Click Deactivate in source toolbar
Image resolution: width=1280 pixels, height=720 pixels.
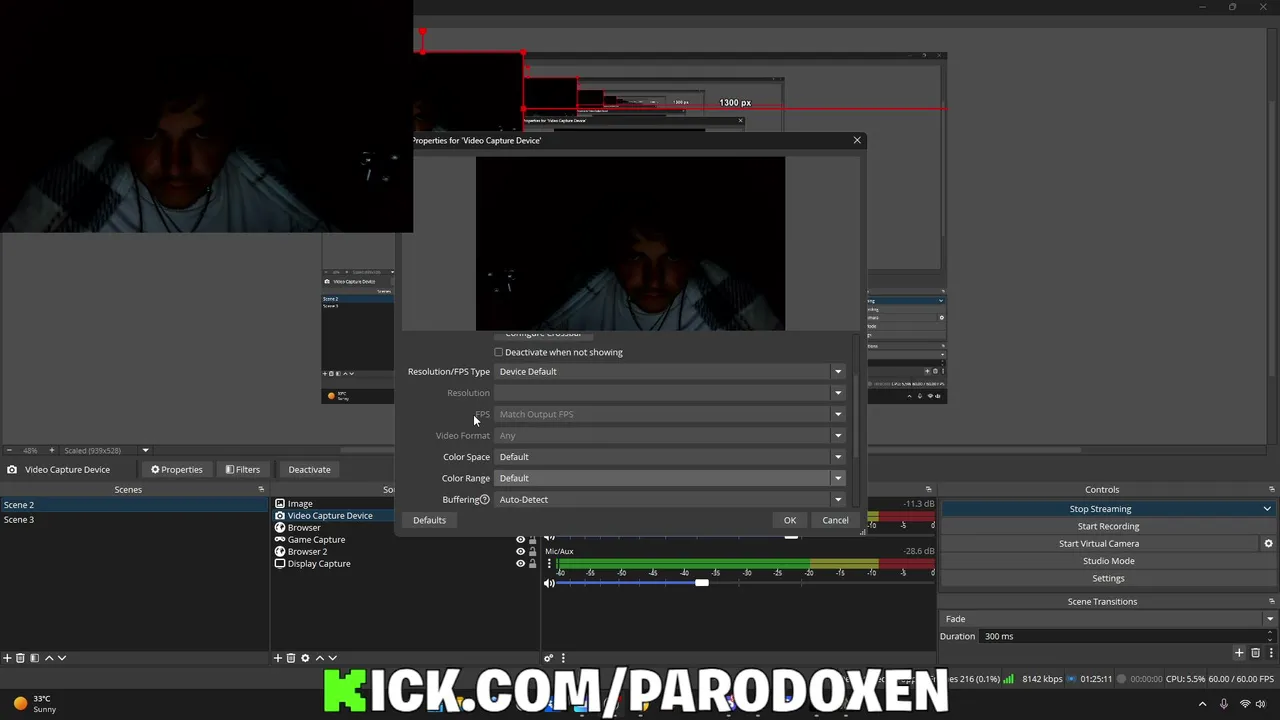(309, 470)
